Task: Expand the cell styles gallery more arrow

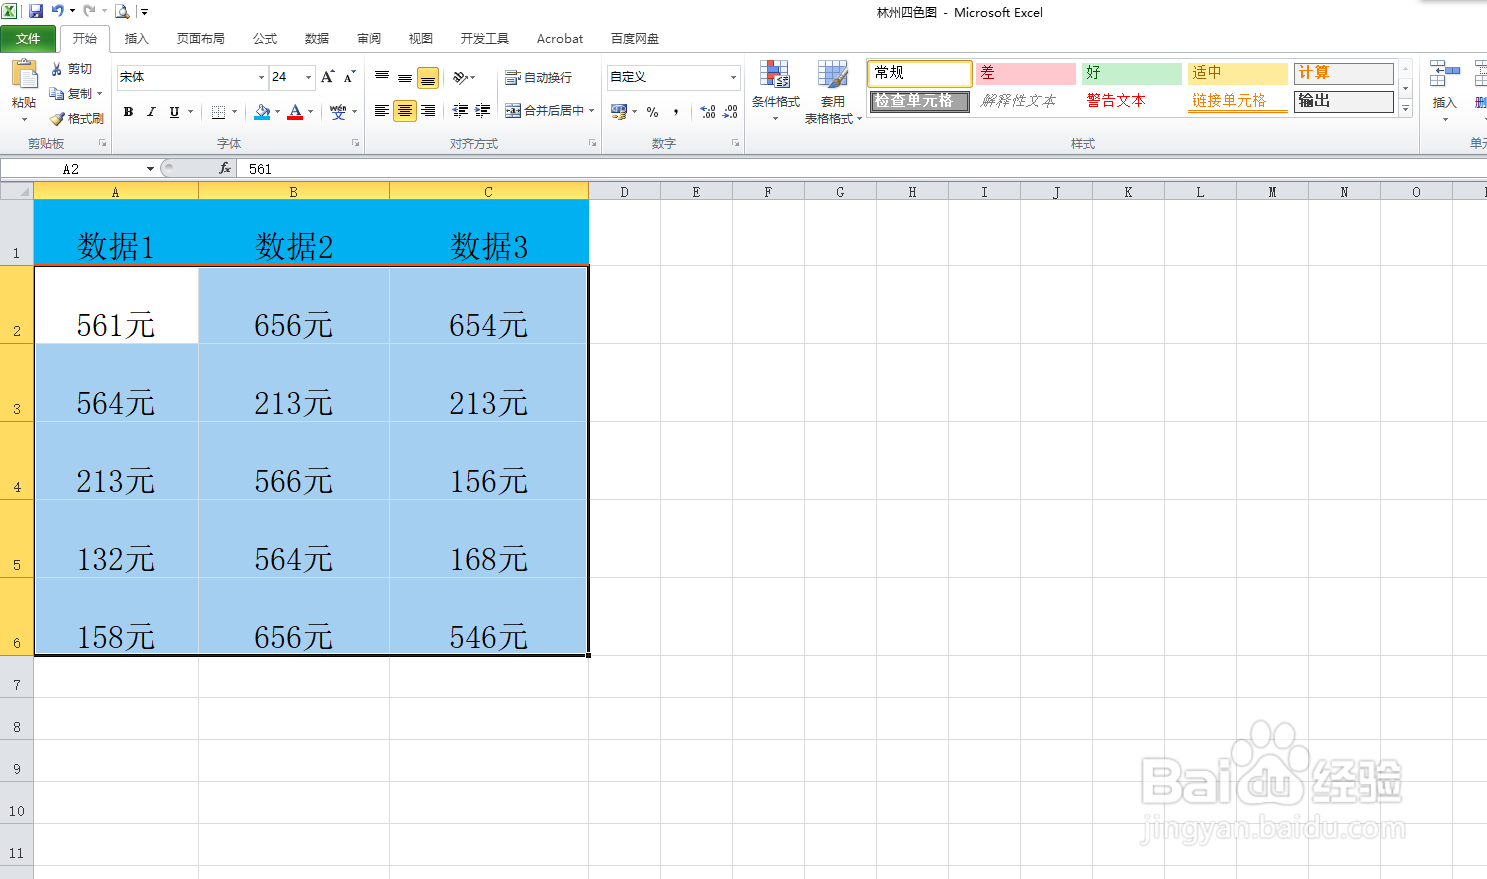Action: 1405,109
